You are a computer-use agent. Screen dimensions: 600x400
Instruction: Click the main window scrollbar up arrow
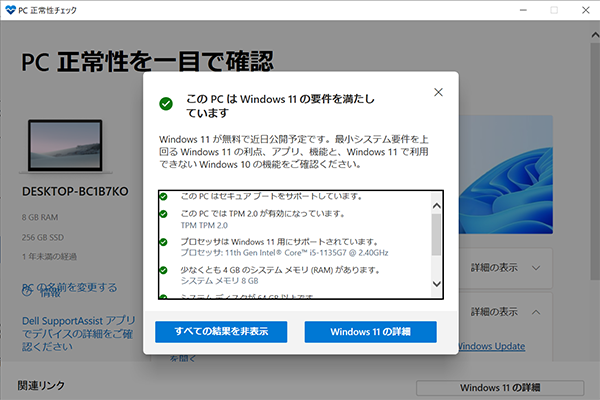click(x=595, y=35)
